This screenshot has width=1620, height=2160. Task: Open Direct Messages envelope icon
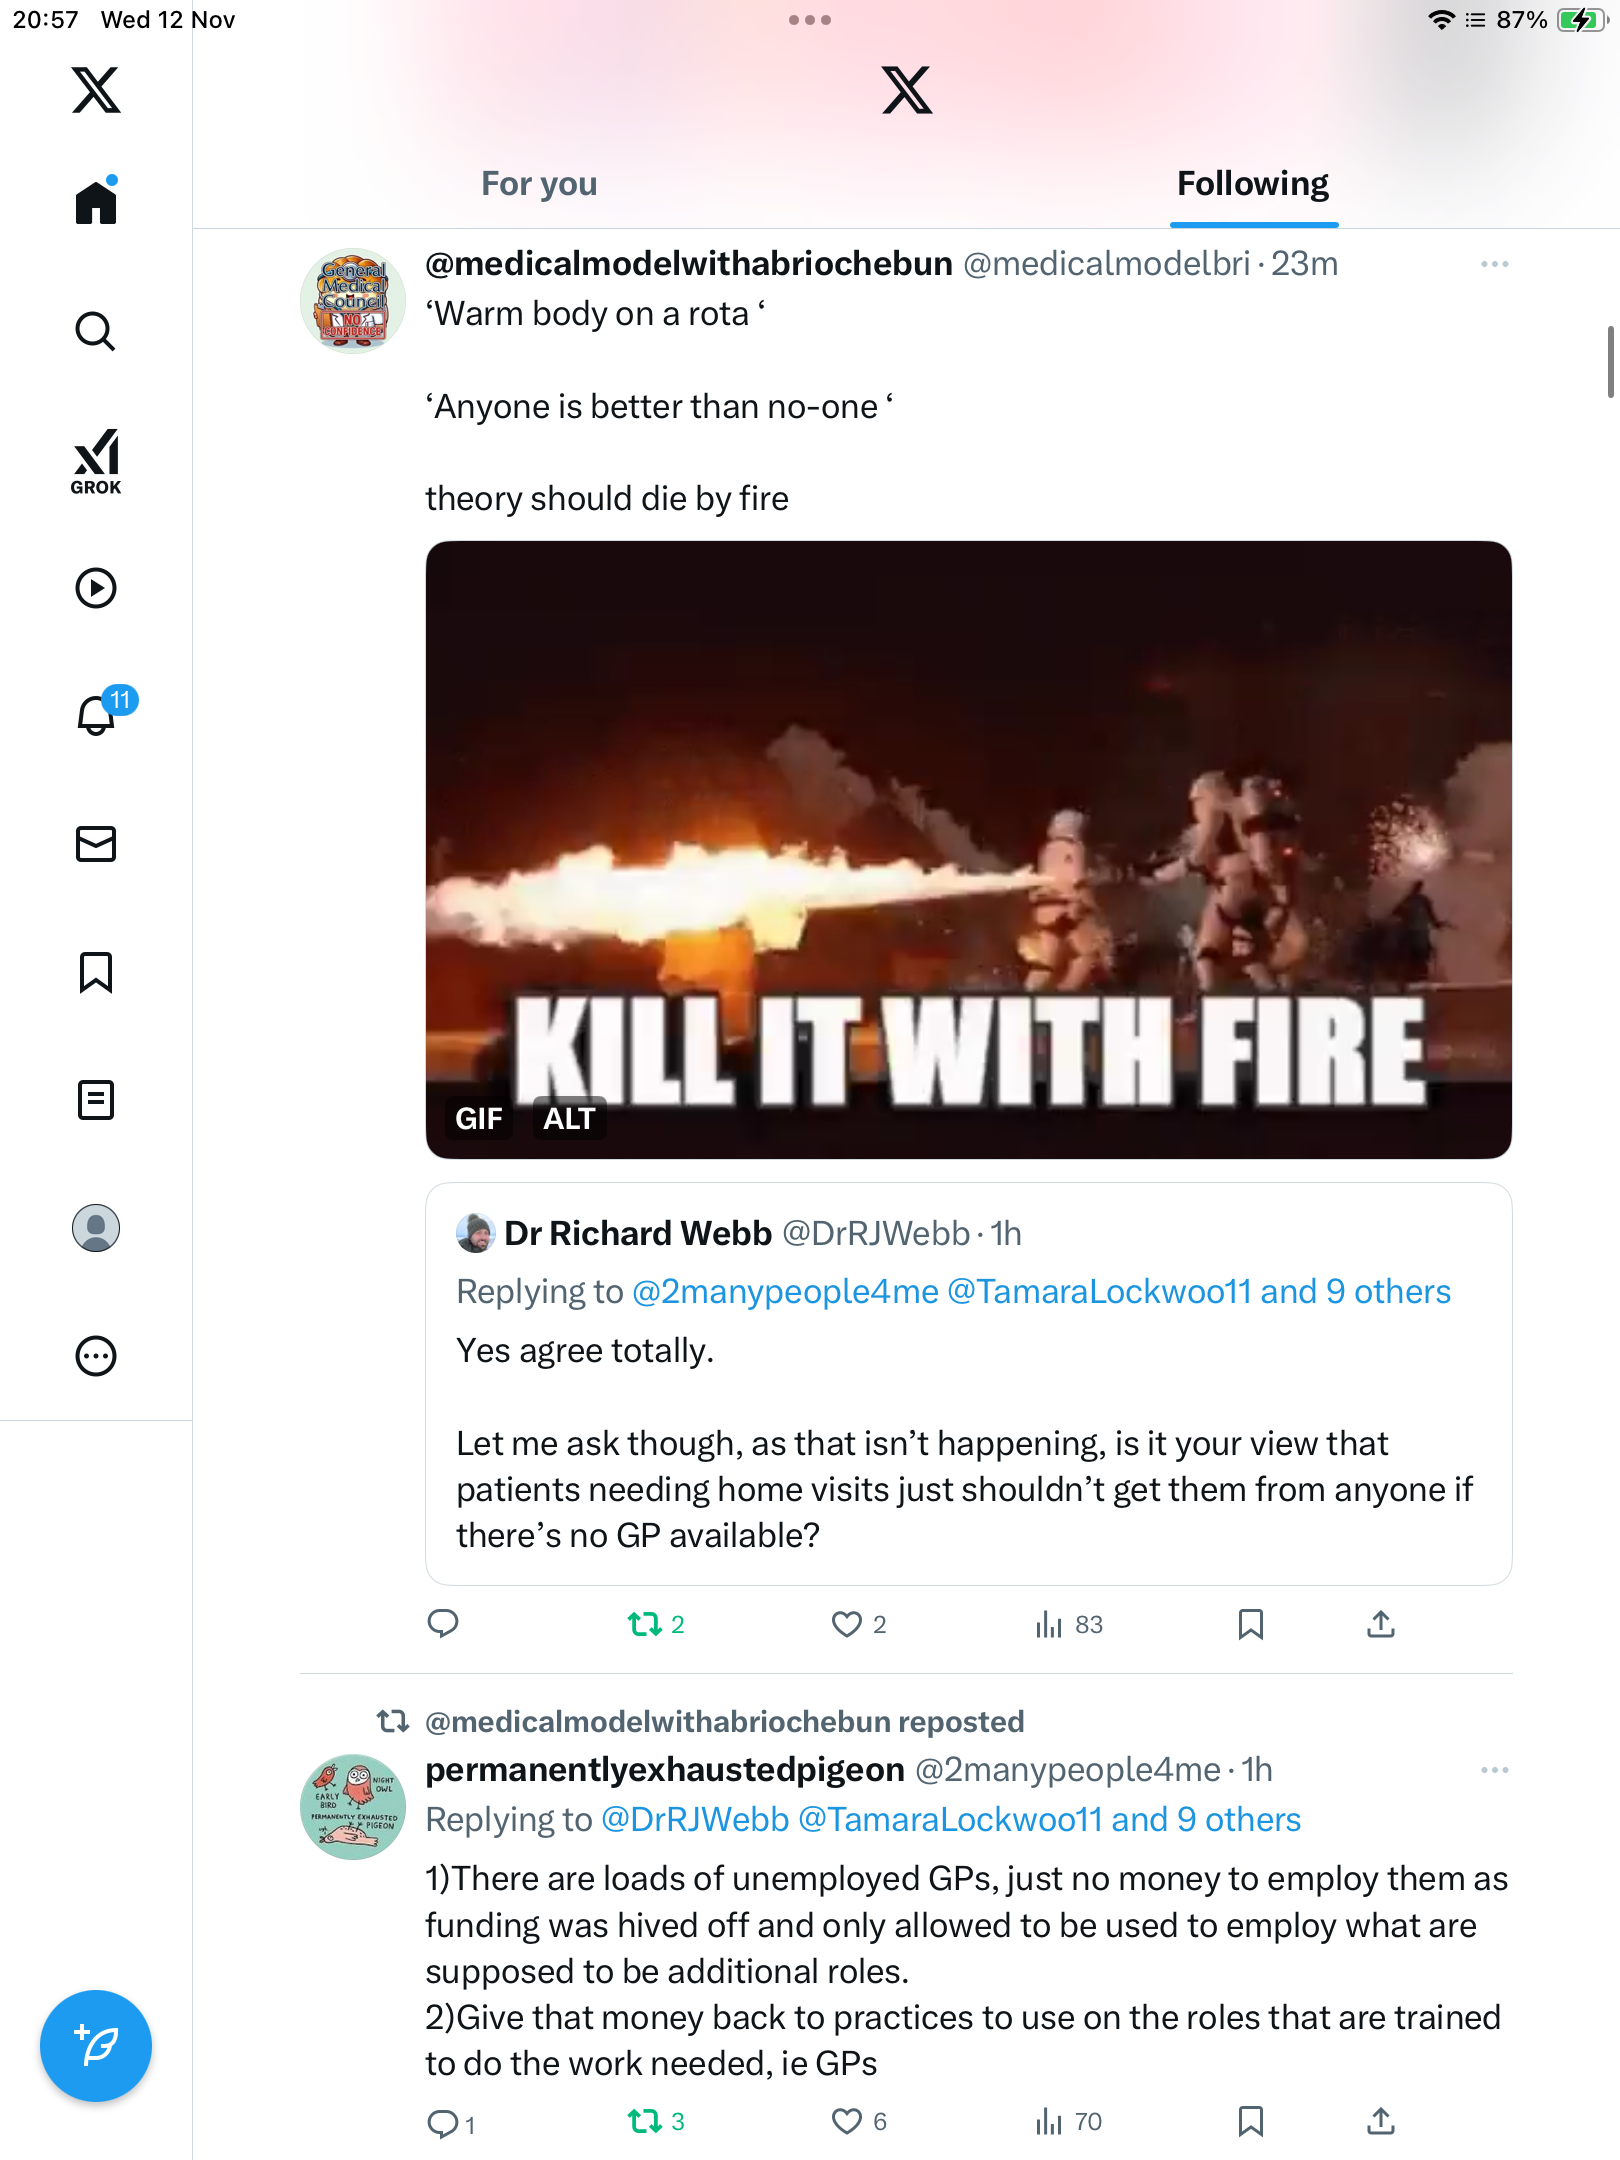point(96,844)
